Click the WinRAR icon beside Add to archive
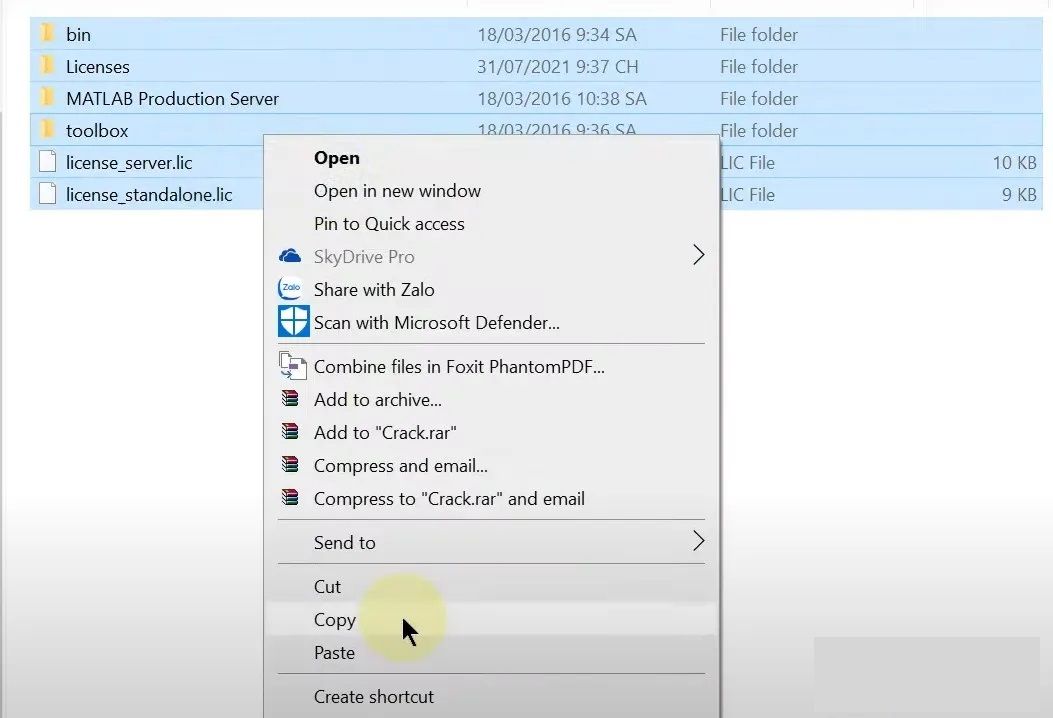The height and width of the screenshot is (718, 1053). pos(290,399)
